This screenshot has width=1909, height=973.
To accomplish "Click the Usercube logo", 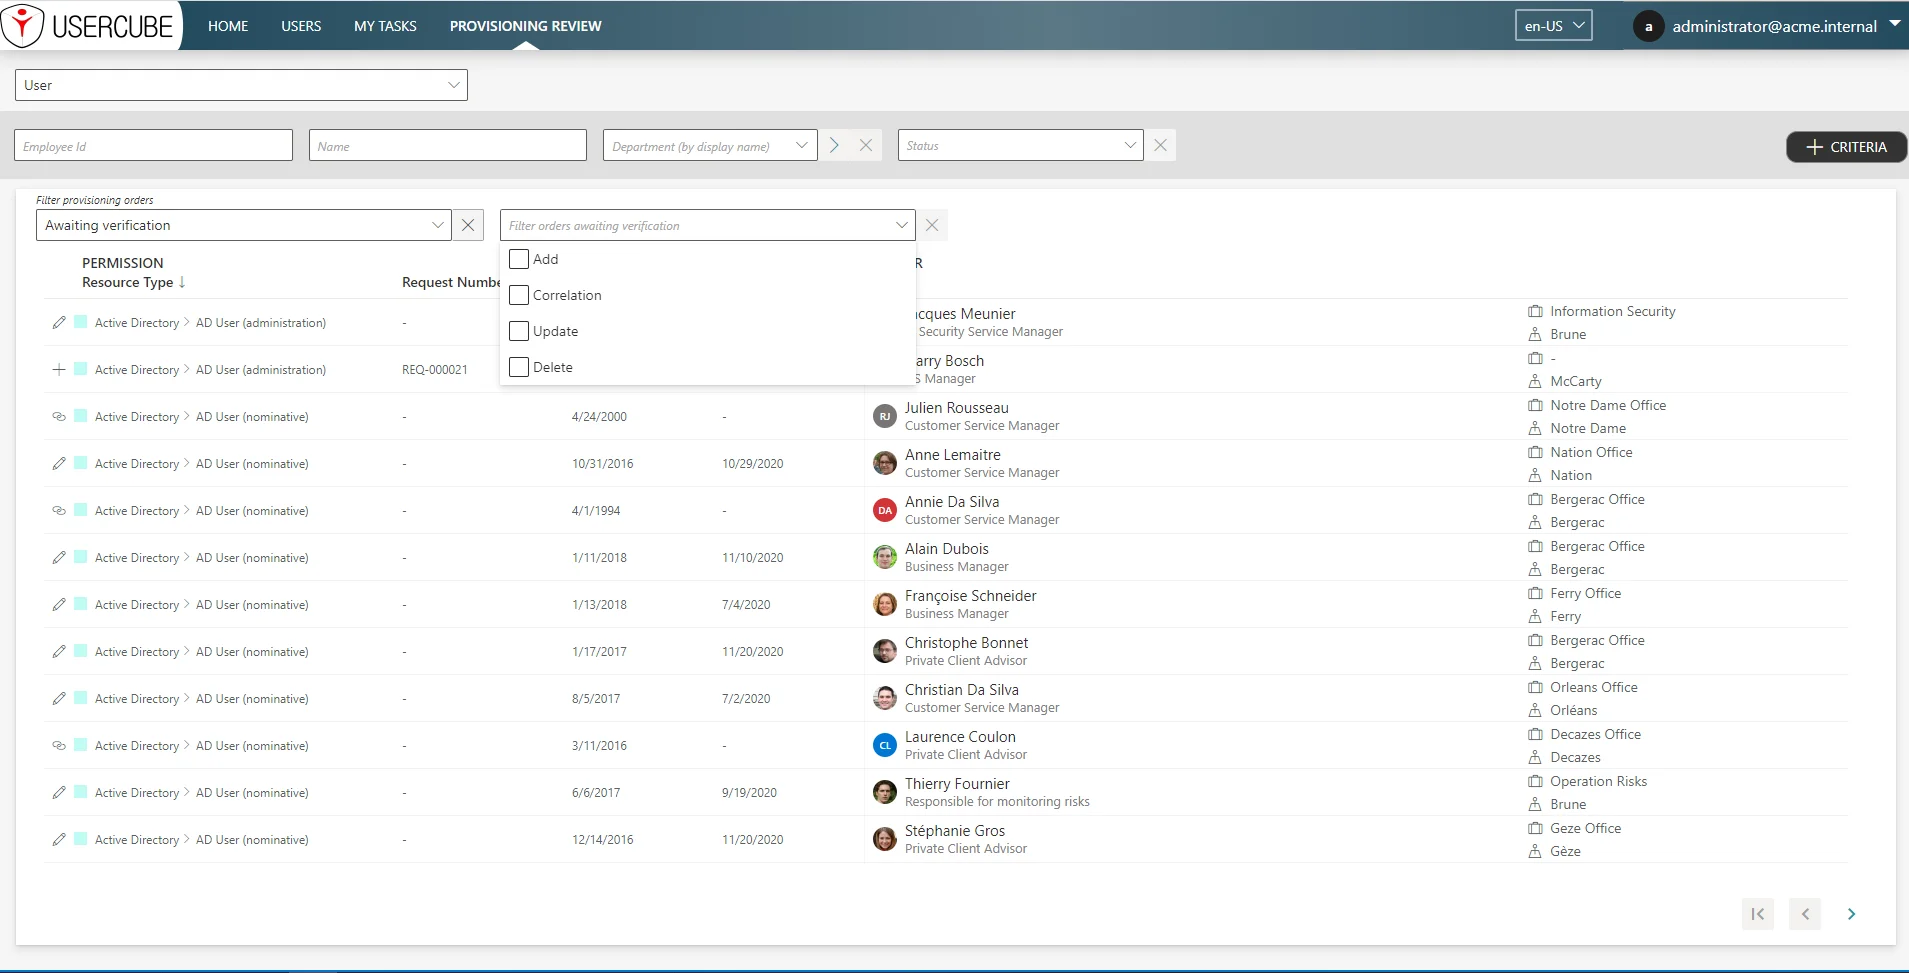I will click(90, 25).
